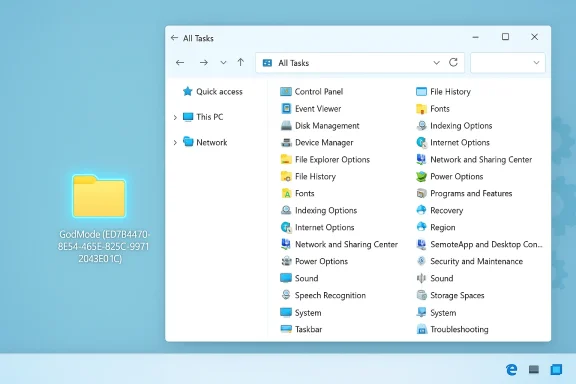
Task: Click the All Tasks address bar field
Action: click(360, 63)
